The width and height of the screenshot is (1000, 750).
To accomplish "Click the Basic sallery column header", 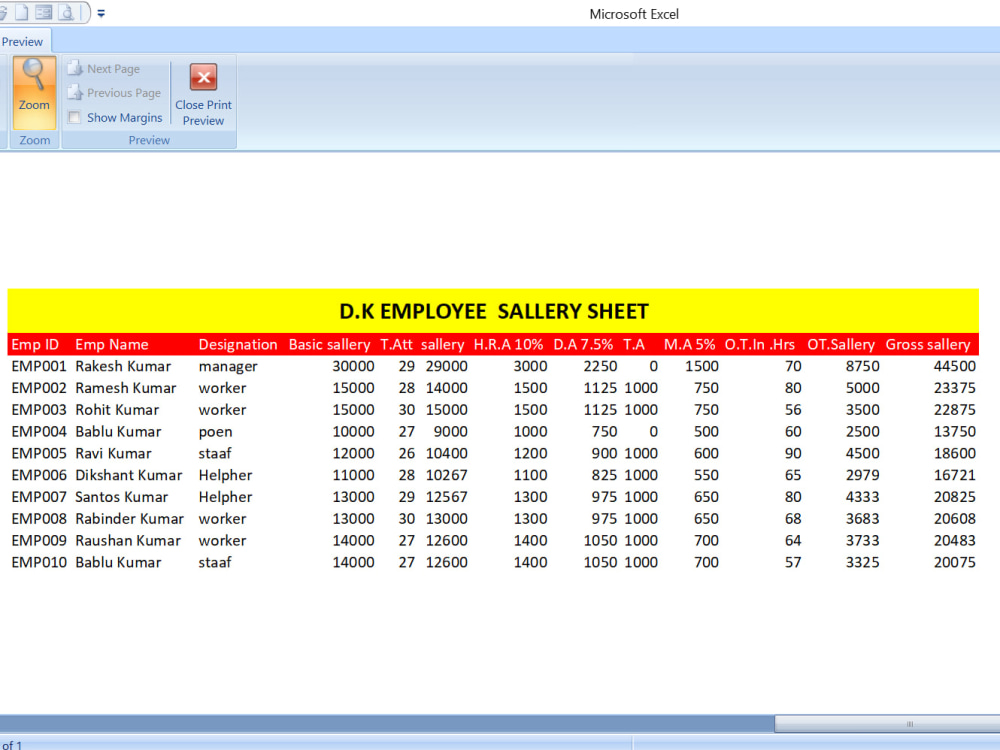I will (329, 344).
